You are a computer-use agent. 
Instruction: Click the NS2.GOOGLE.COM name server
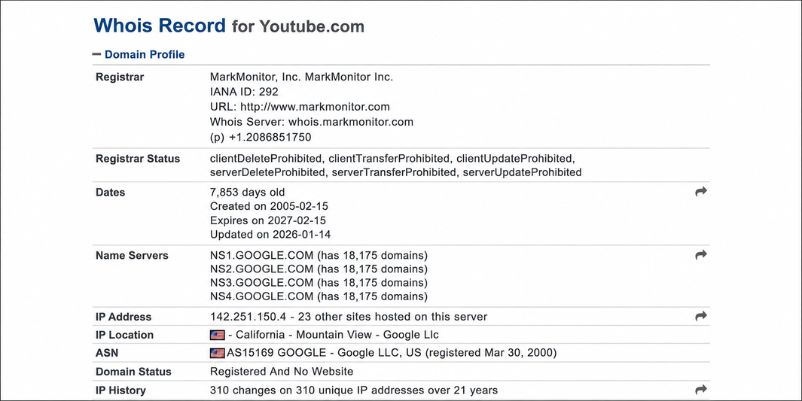262,269
